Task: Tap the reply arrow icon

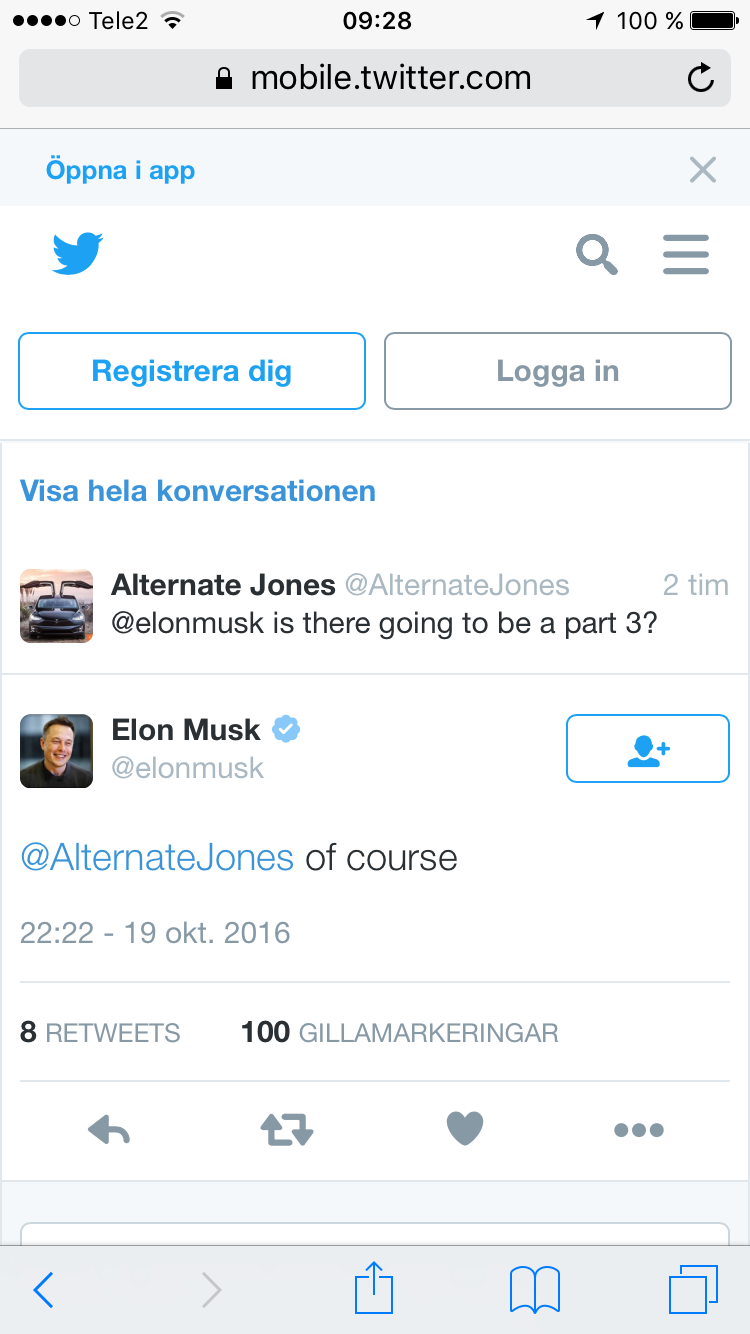Action: 109,1130
